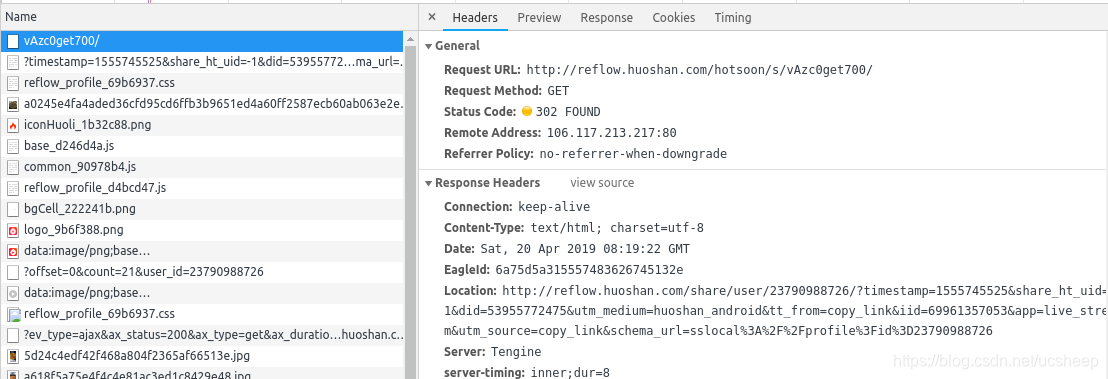Viewport: 1108px width, 379px height.
Task: Click the Request Method GET value
Action: click(x=558, y=91)
